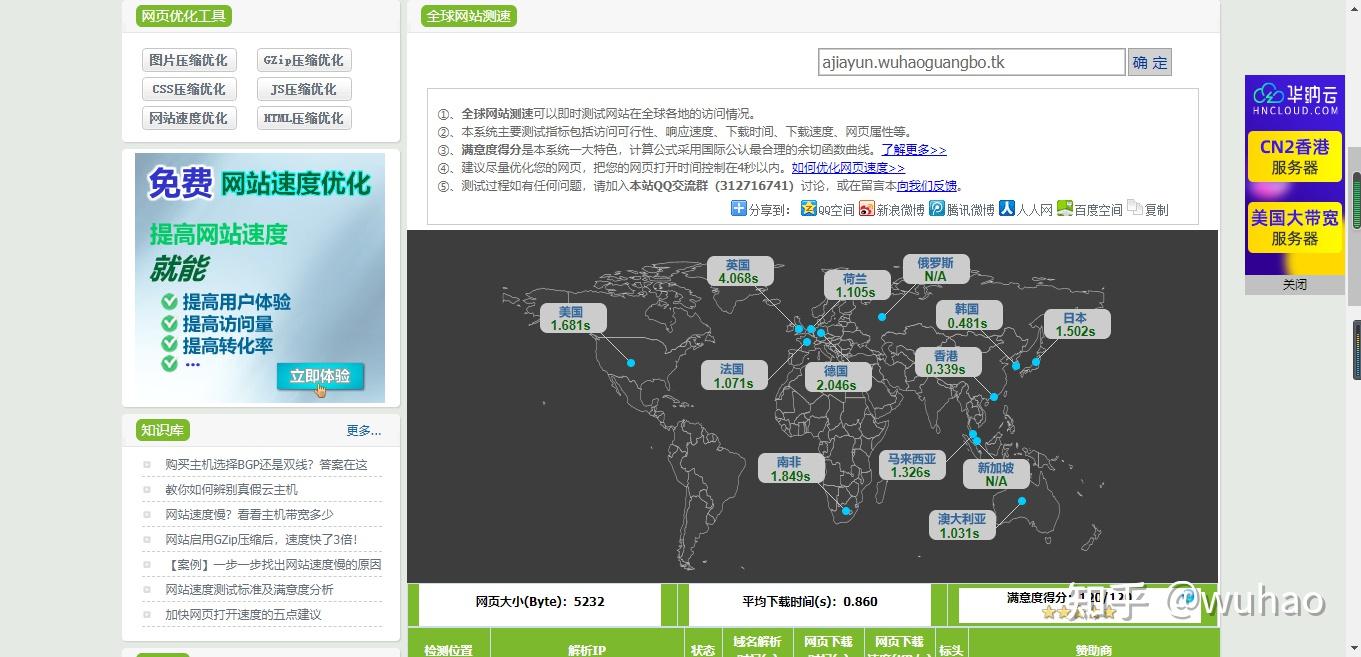The image size is (1361, 657).
Task: Click the 腾讯微博 share icon
Action: point(936,208)
